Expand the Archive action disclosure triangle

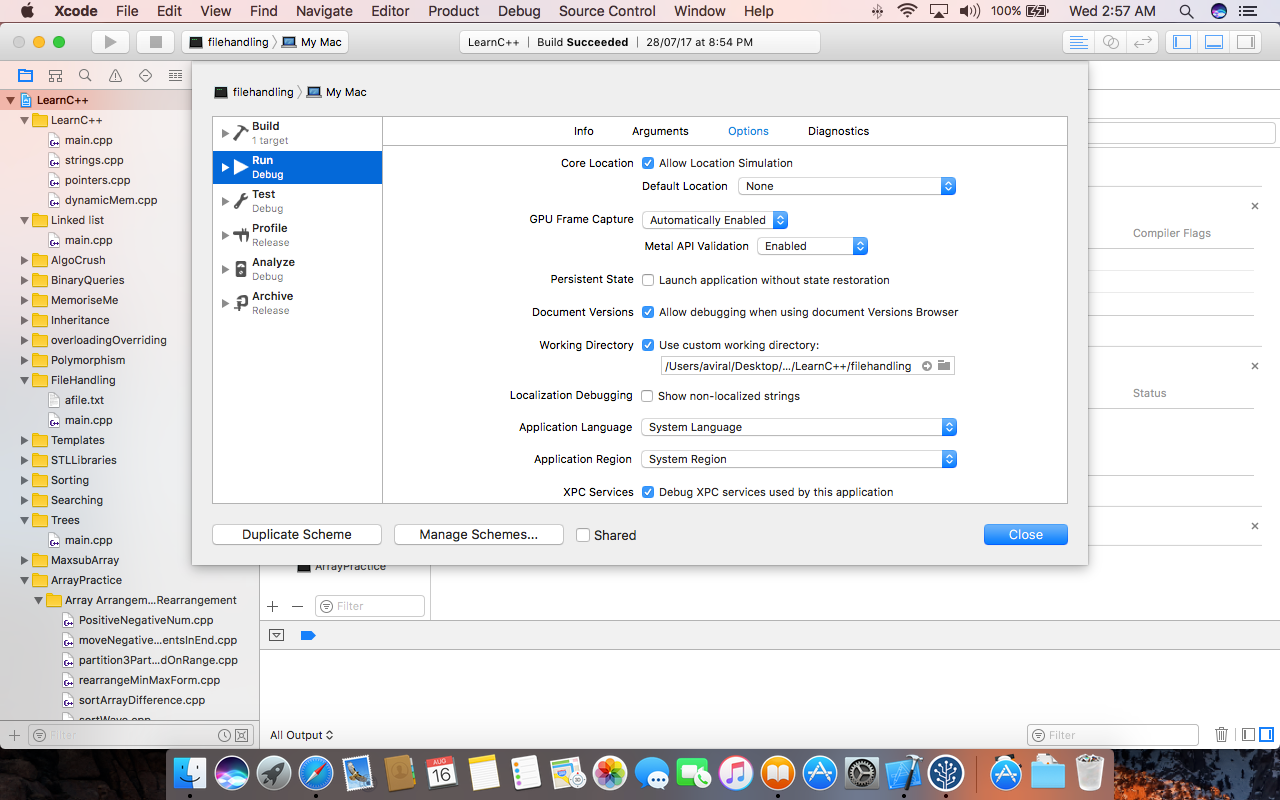click(x=225, y=303)
